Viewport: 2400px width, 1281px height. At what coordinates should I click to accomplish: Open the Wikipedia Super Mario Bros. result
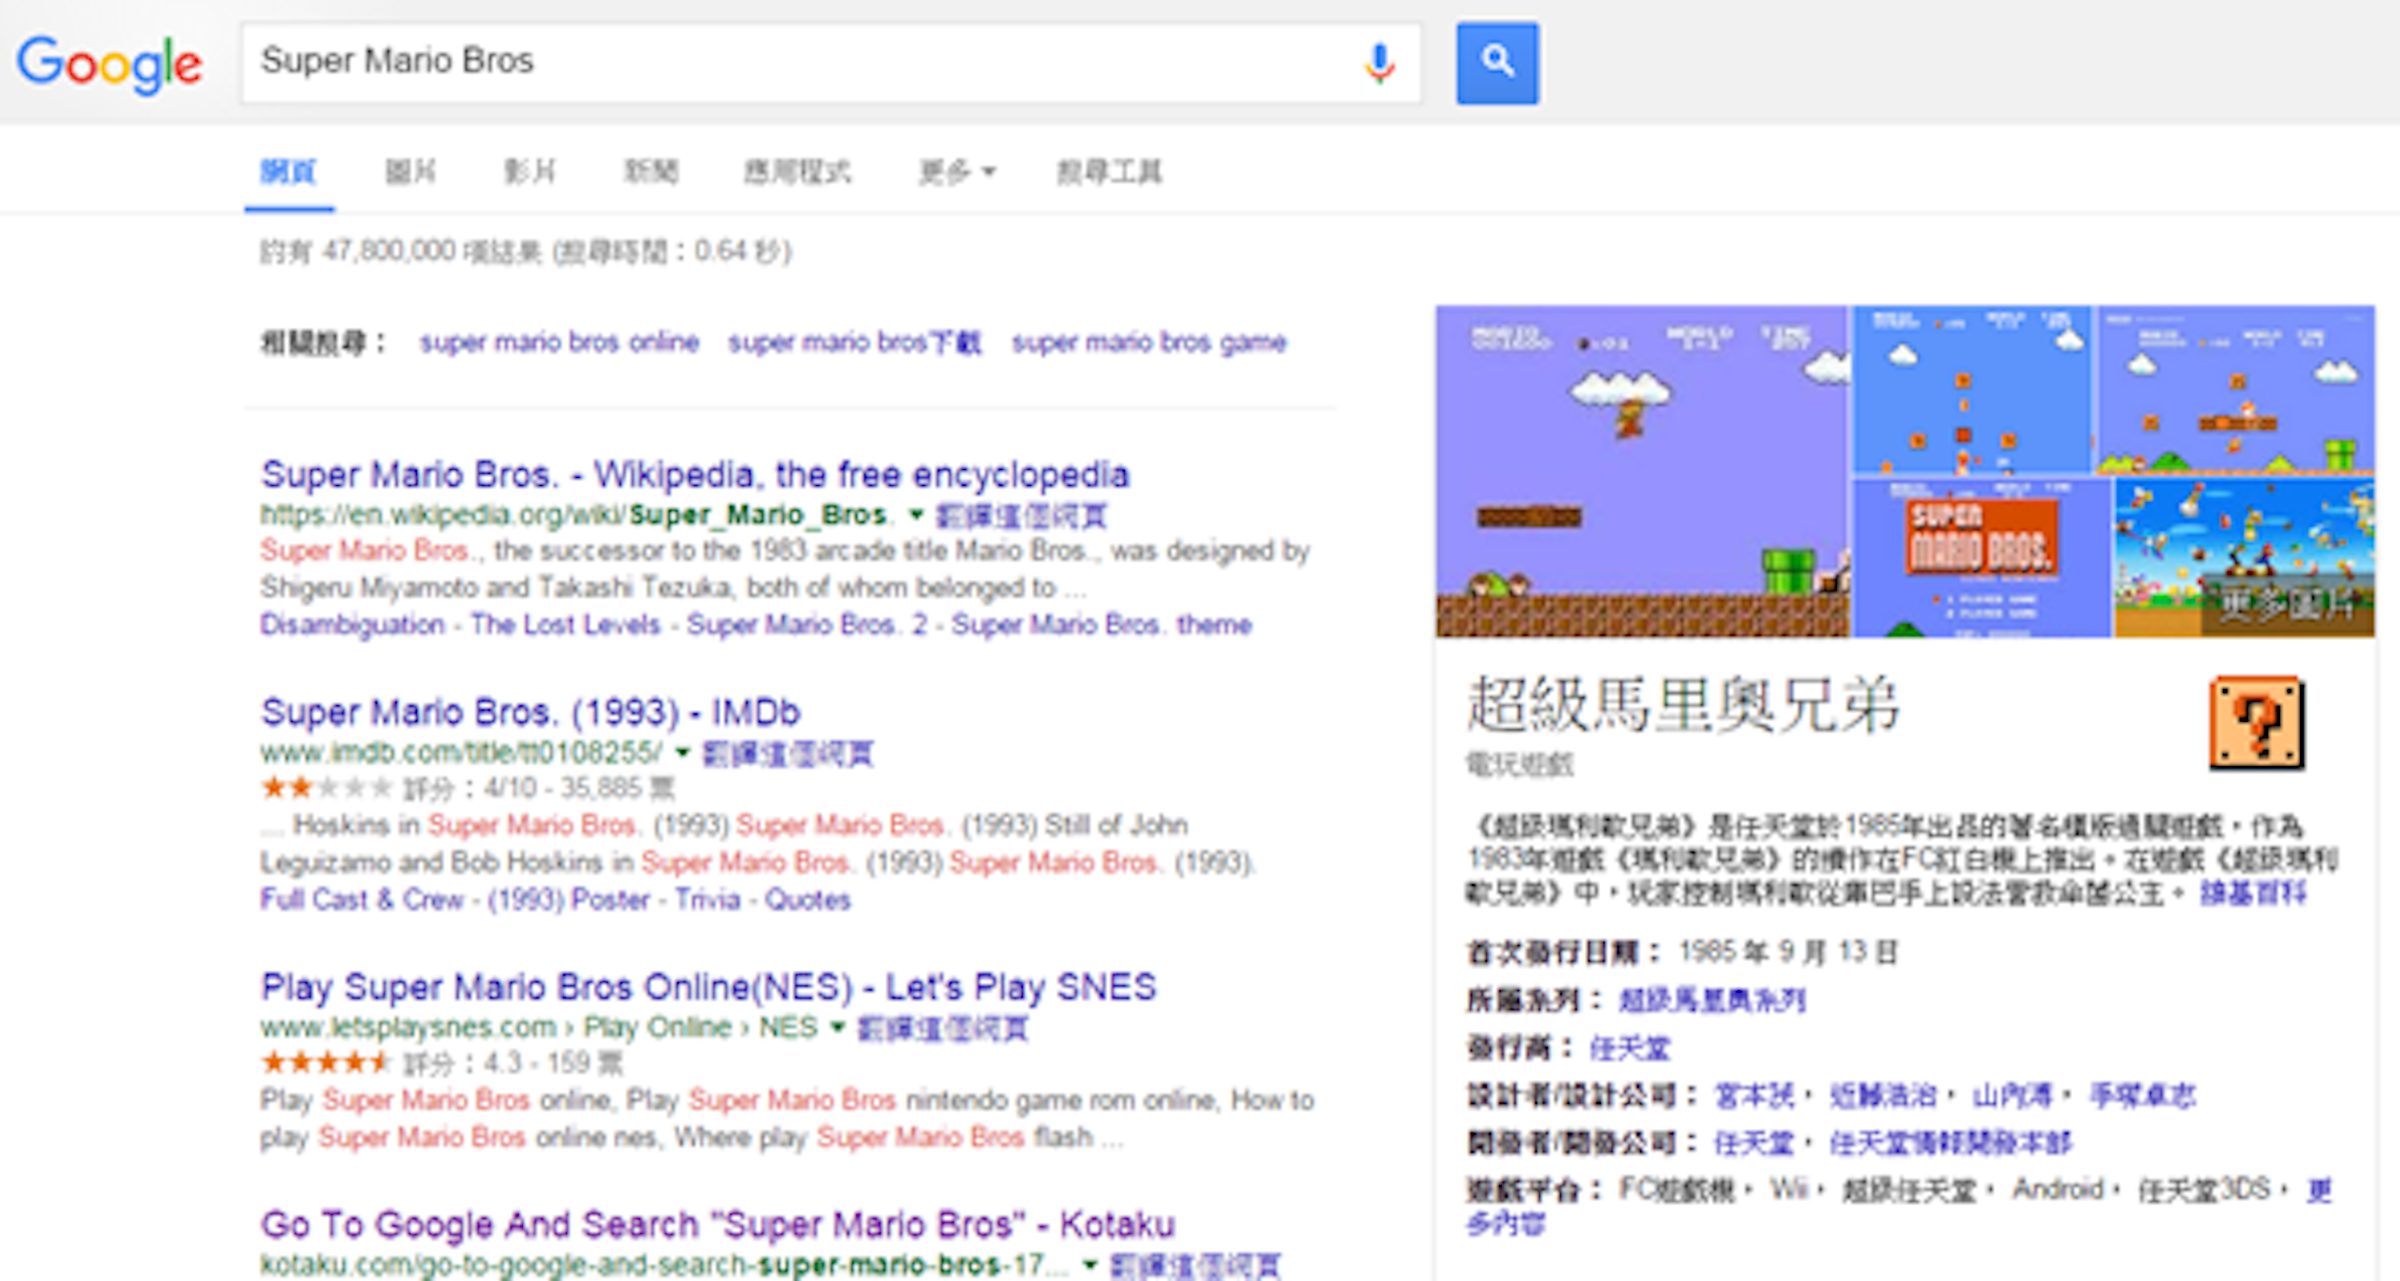pos(695,474)
